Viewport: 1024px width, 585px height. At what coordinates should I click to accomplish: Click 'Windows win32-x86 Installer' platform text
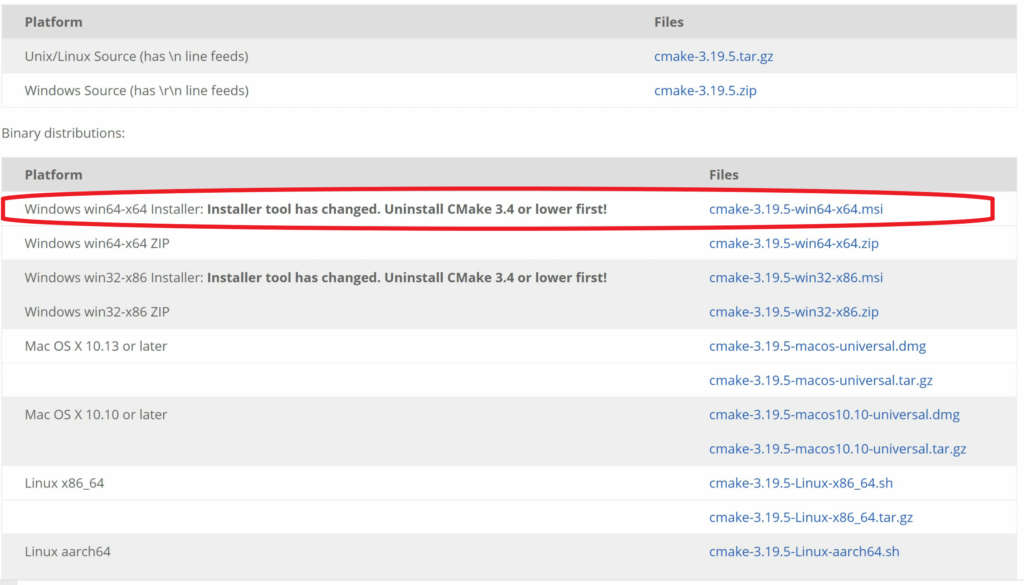114,277
